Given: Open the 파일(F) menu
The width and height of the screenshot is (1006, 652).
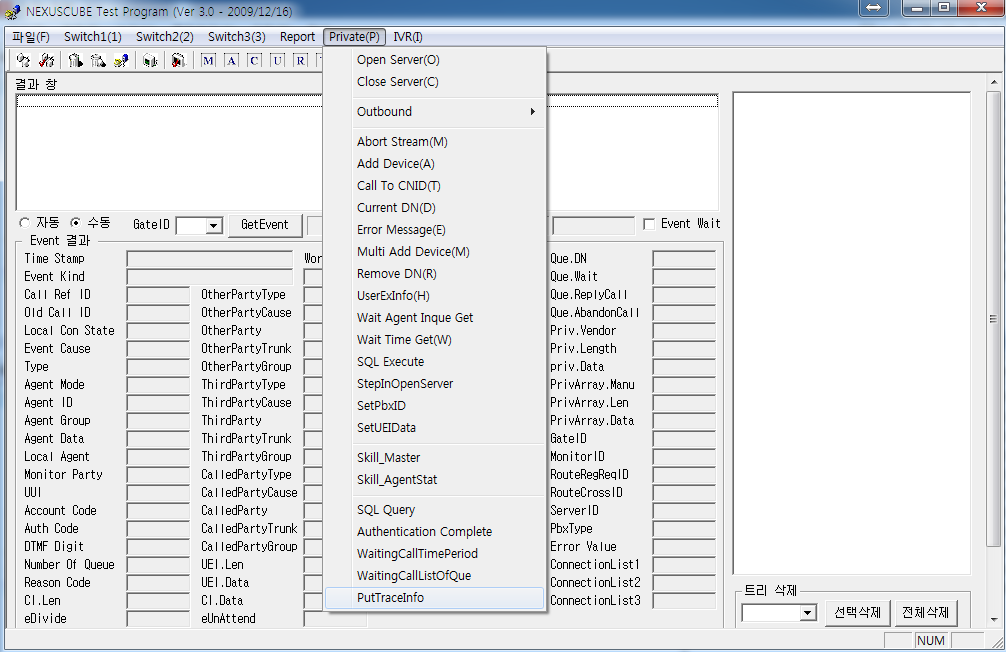Looking at the screenshot, I should pyautogui.click(x=31, y=37).
